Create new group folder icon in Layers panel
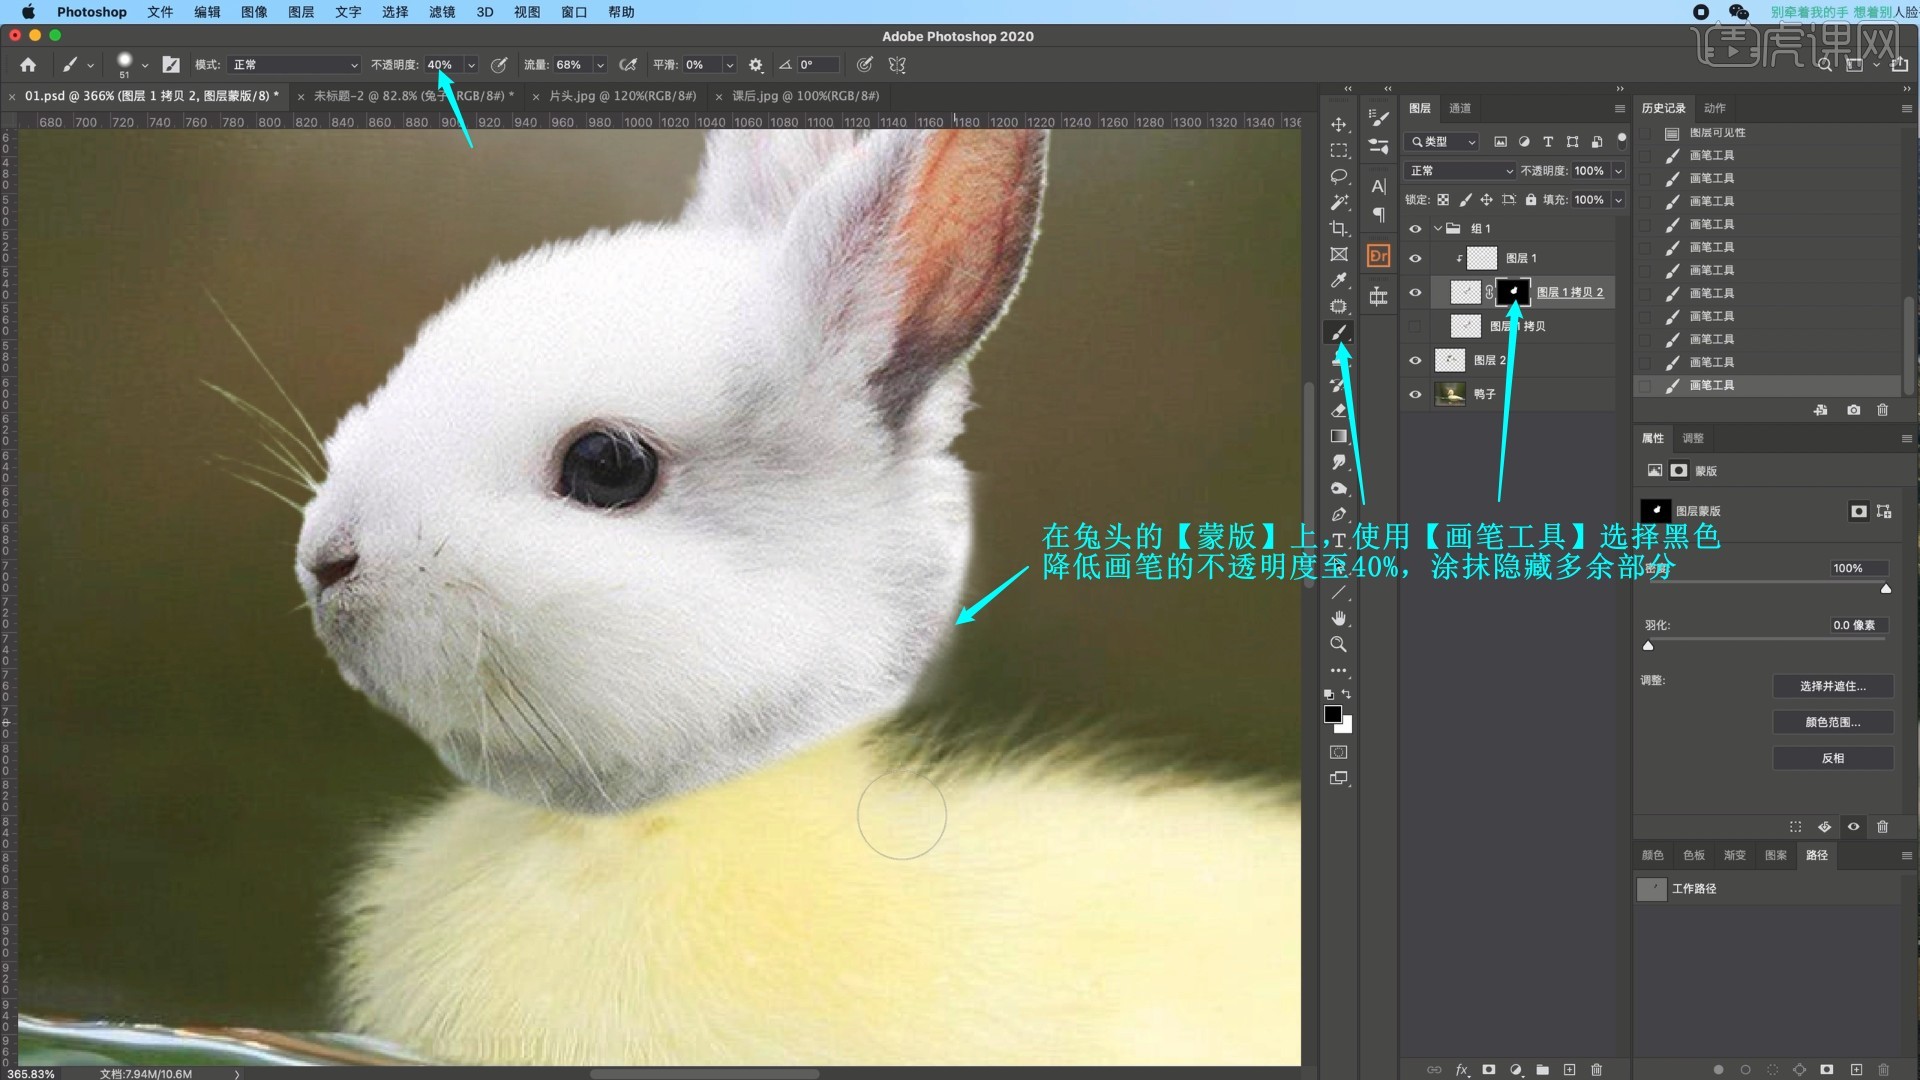Screen dimensions: 1920x1080 [x=1542, y=1069]
